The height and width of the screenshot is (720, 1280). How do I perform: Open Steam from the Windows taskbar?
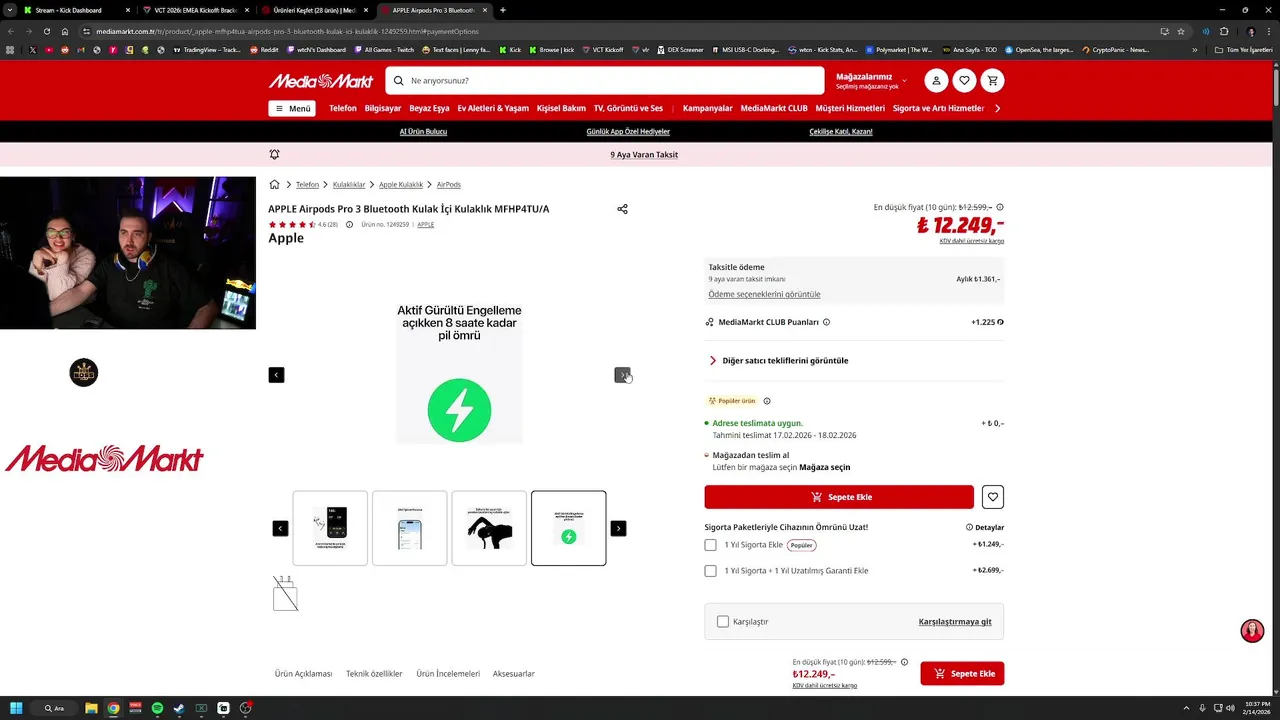tap(179, 708)
